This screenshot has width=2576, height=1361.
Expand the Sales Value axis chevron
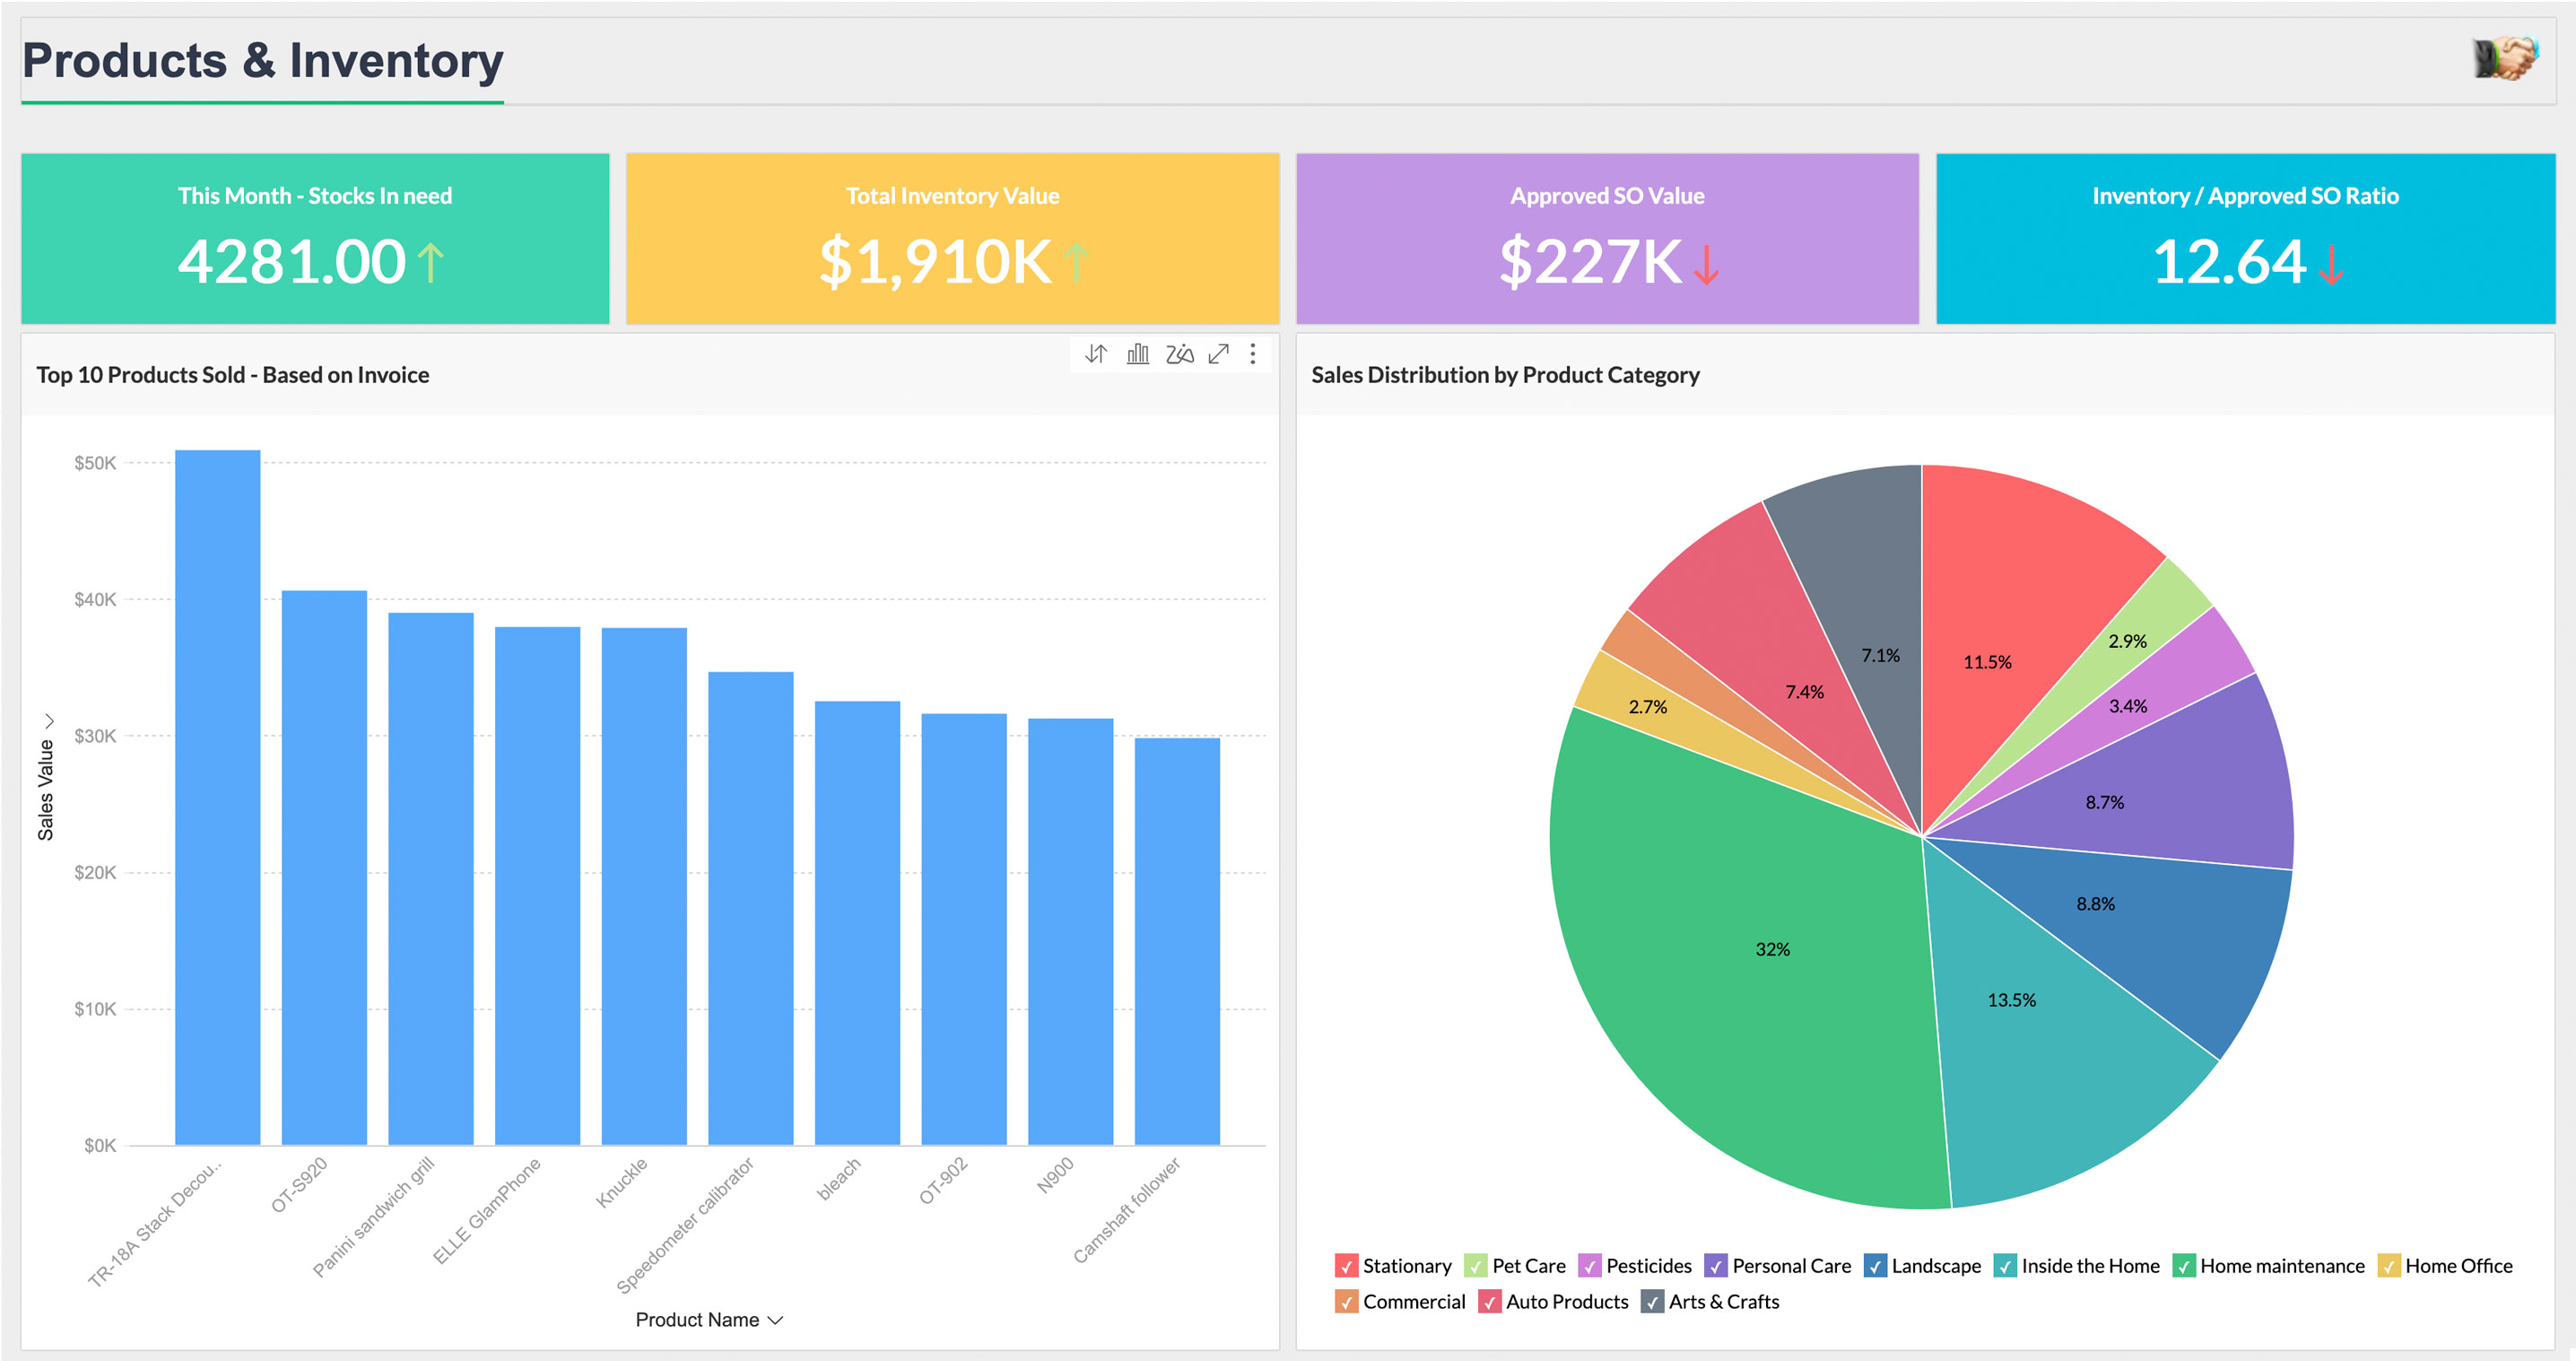click(48, 721)
